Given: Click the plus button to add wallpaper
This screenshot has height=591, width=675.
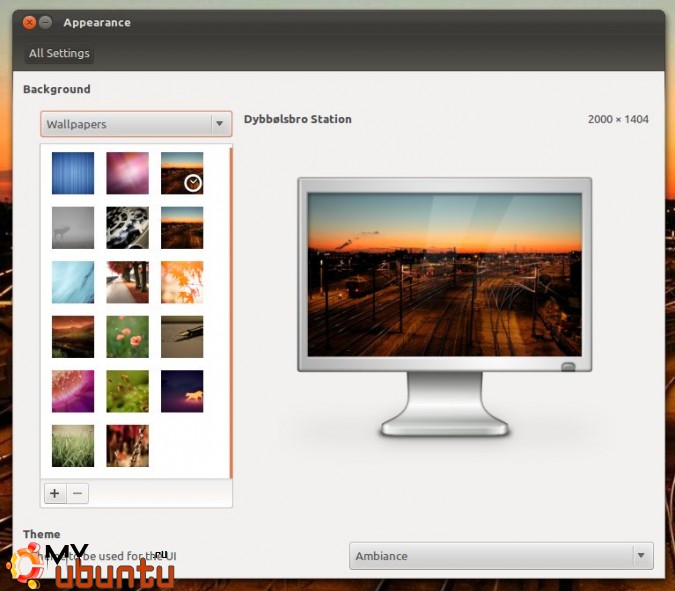Looking at the screenshot, I should [x=54, y=493].
